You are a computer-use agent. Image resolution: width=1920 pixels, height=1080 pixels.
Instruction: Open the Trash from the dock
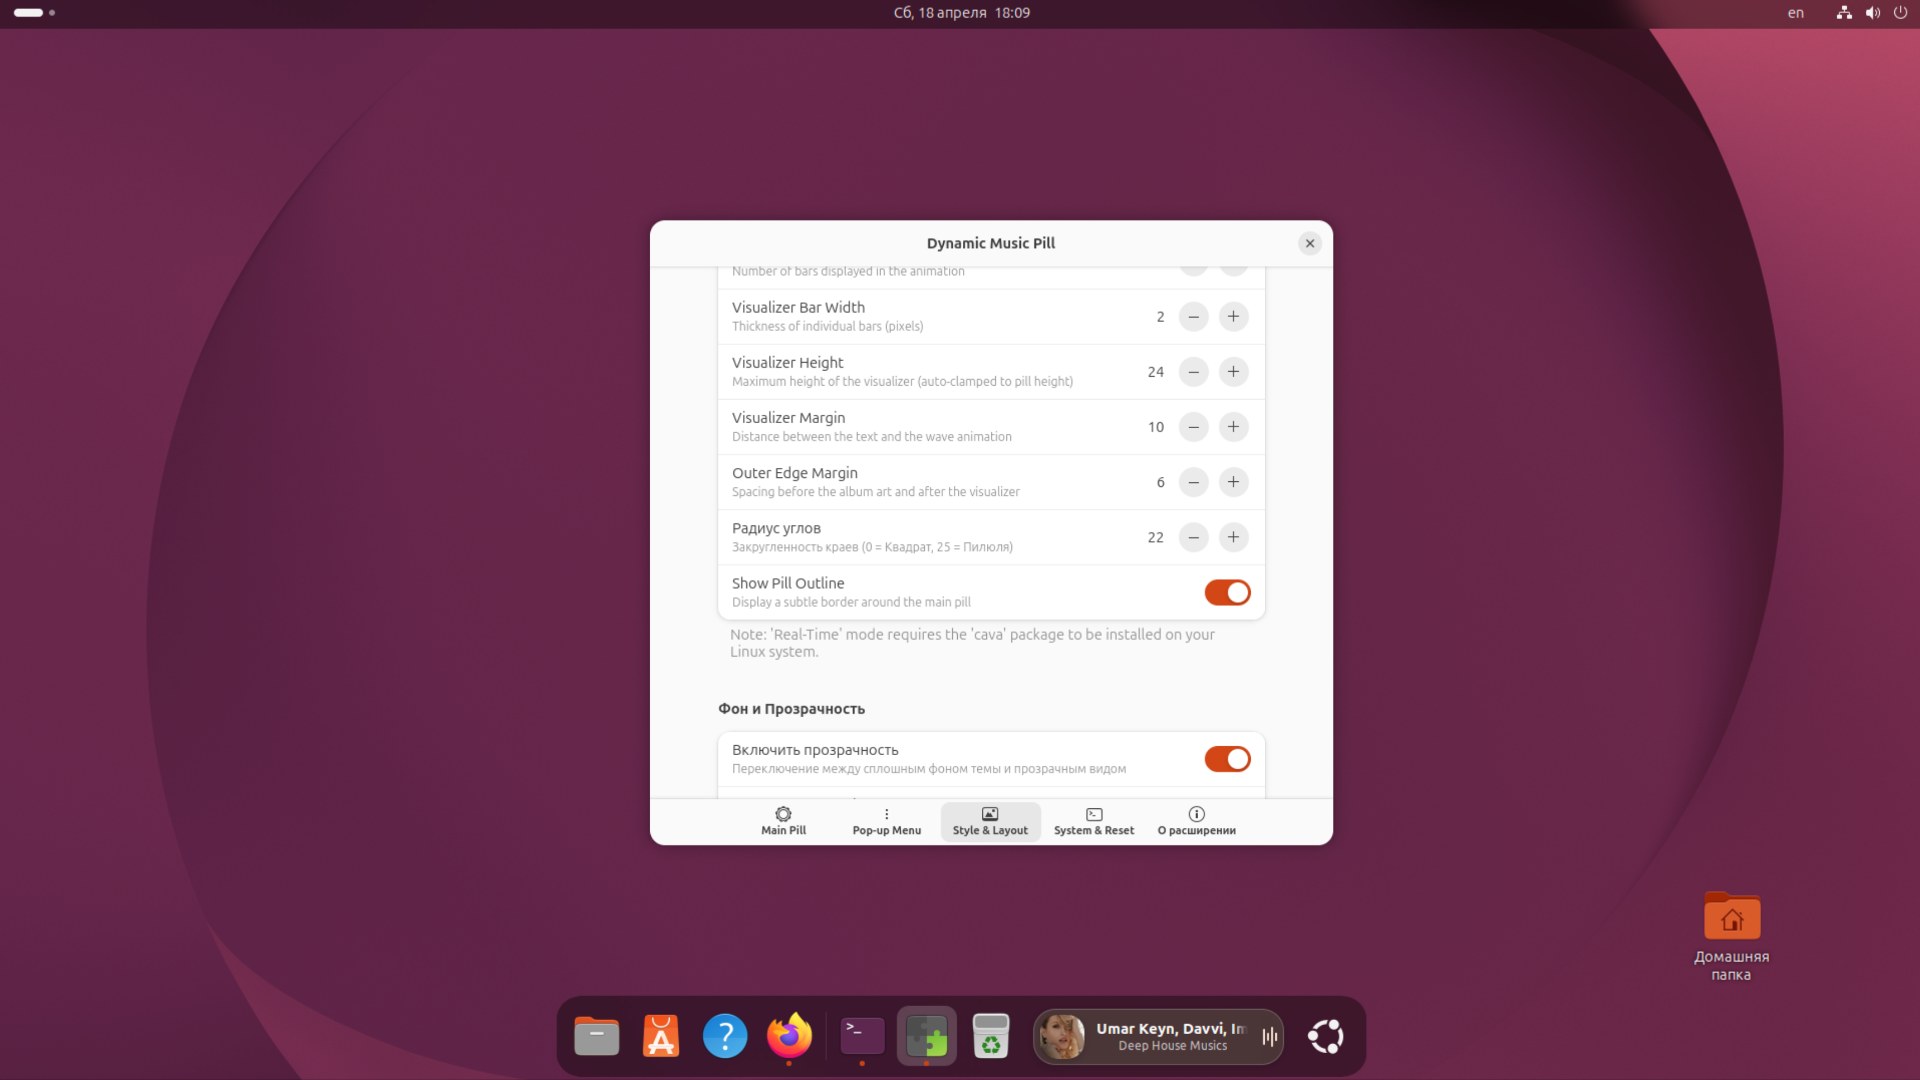(x=991, y=1036)
